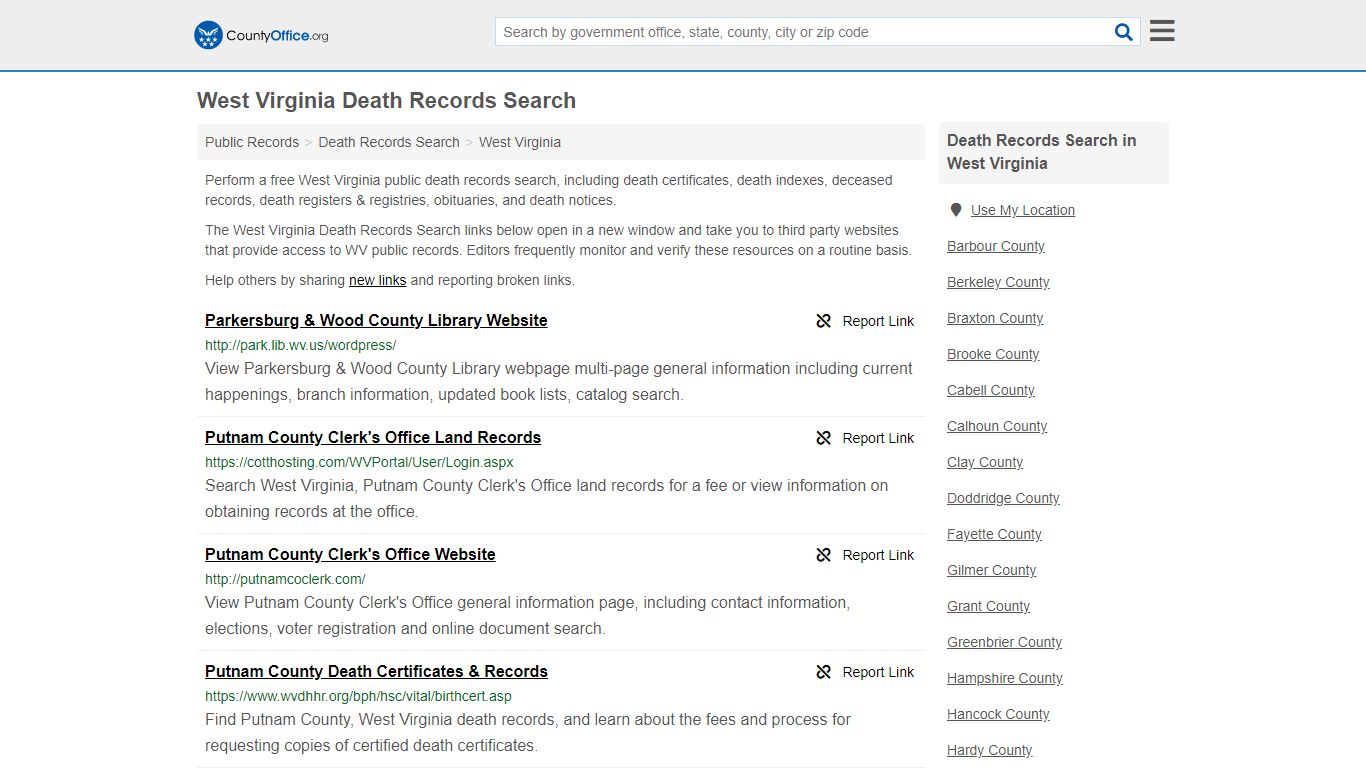The width and height of the screenshot is (1366, 768).
Task: Click the location pin icon
Action: pyautogui.click(x=956, y=210)
